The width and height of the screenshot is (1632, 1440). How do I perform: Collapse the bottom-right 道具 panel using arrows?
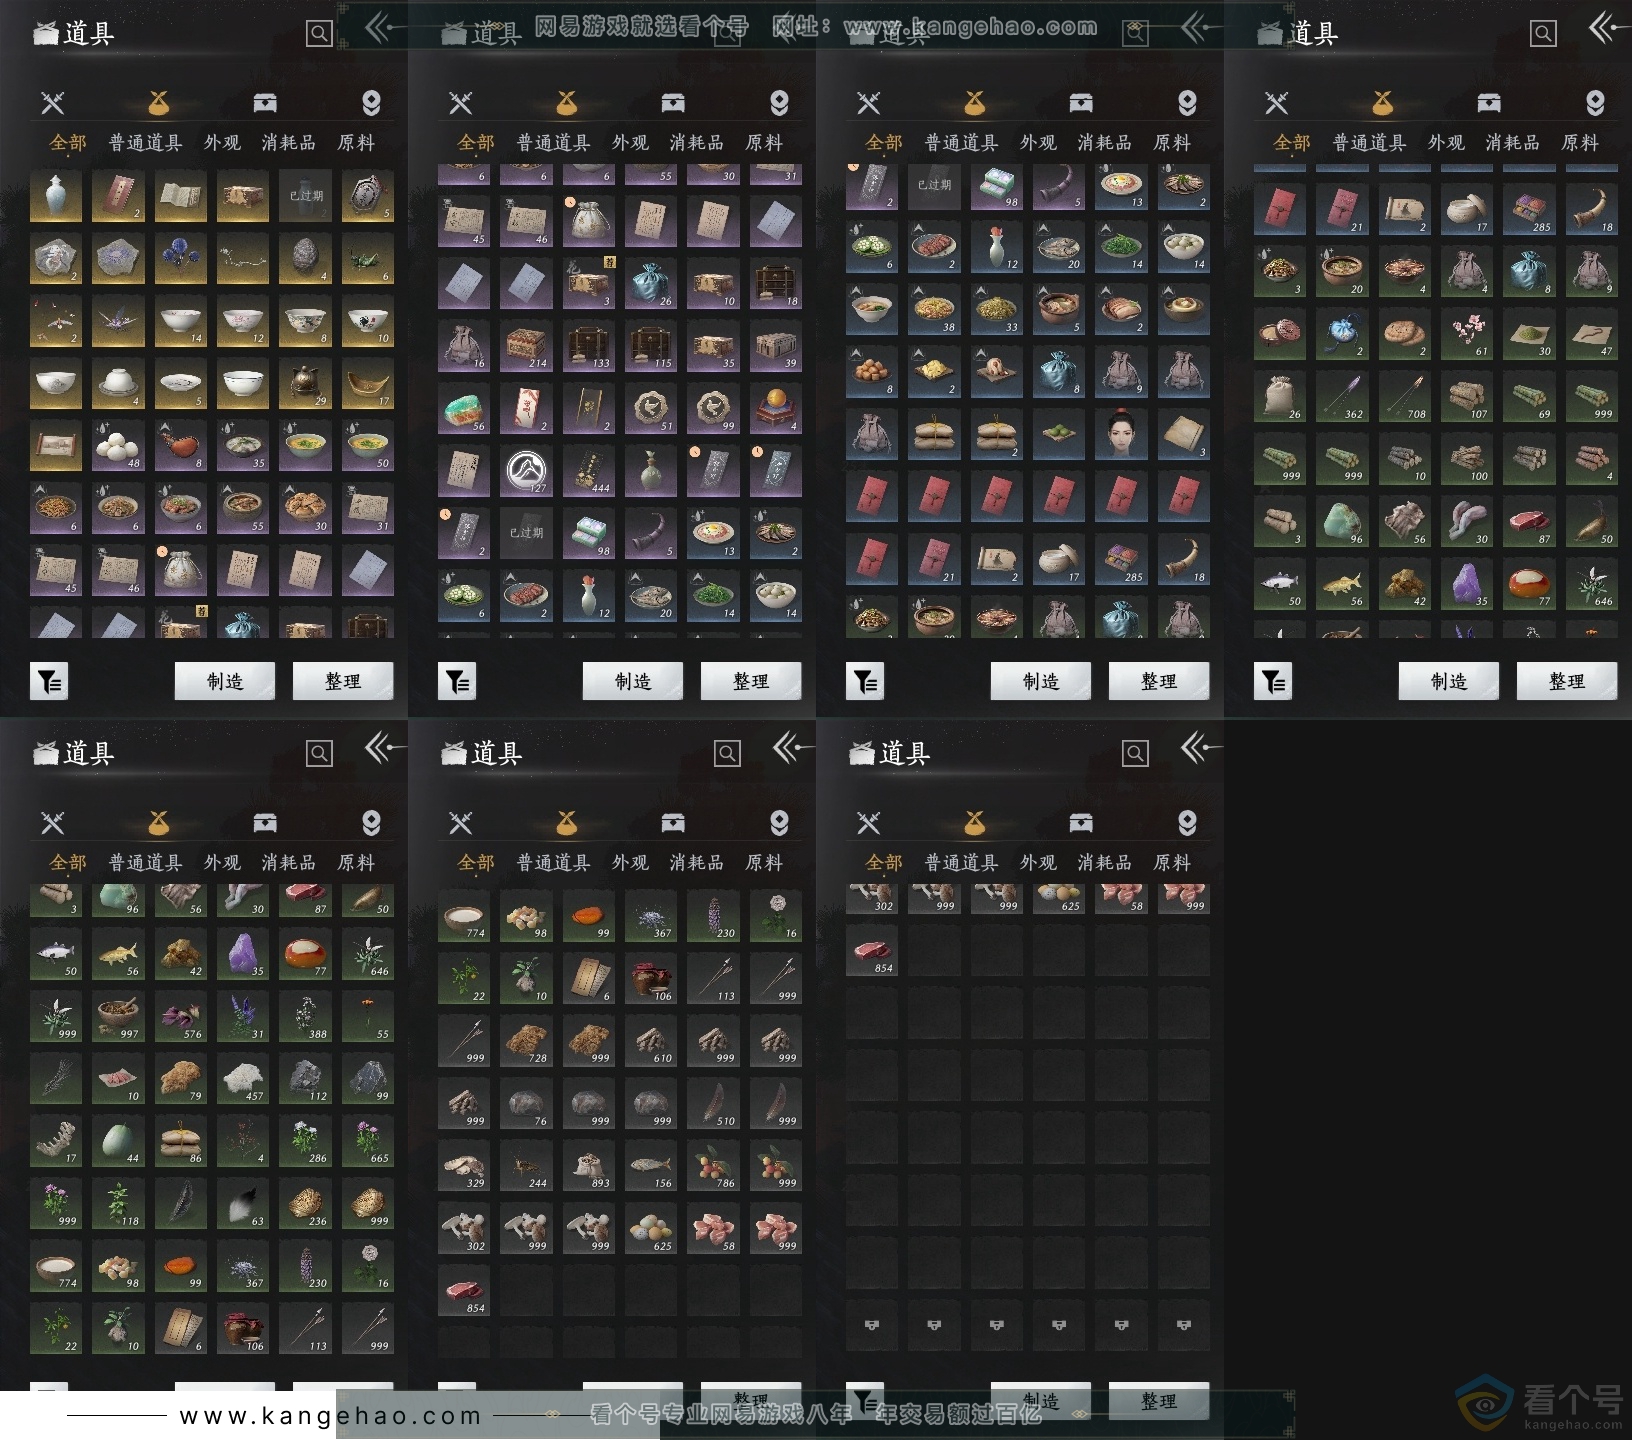click(x=1199, y=747)
